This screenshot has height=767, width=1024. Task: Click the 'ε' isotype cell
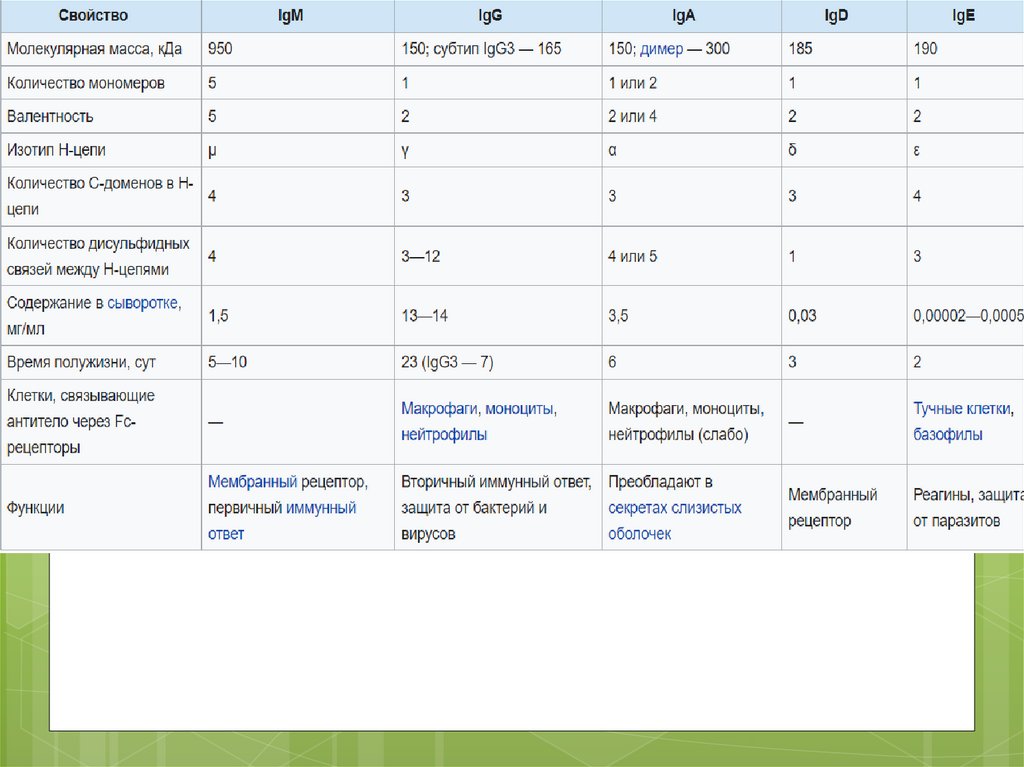coord(916,151)
